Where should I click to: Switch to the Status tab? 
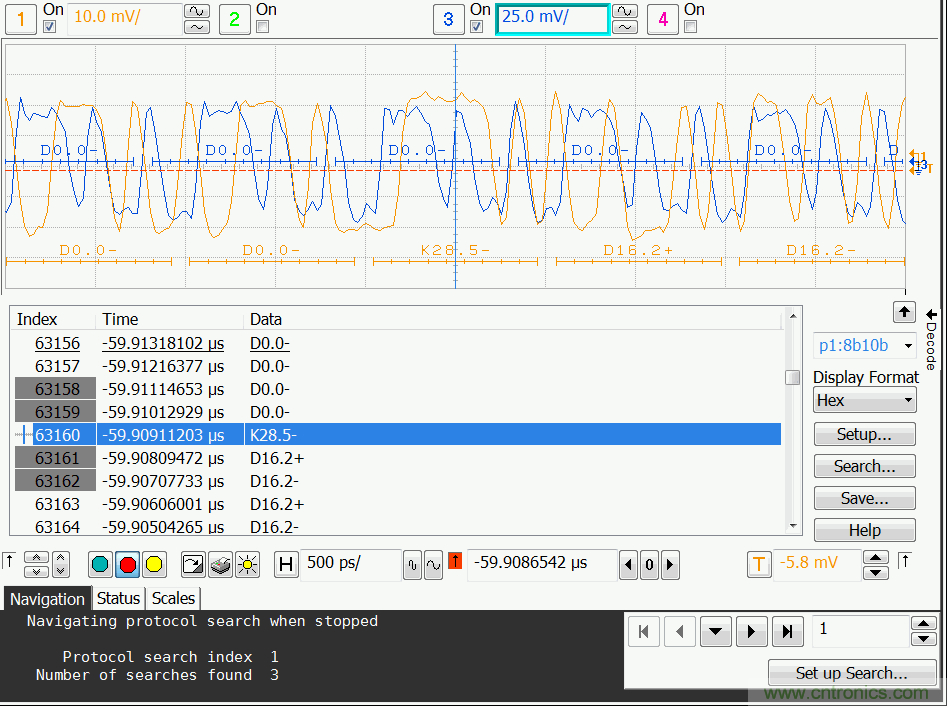point(118,598)
